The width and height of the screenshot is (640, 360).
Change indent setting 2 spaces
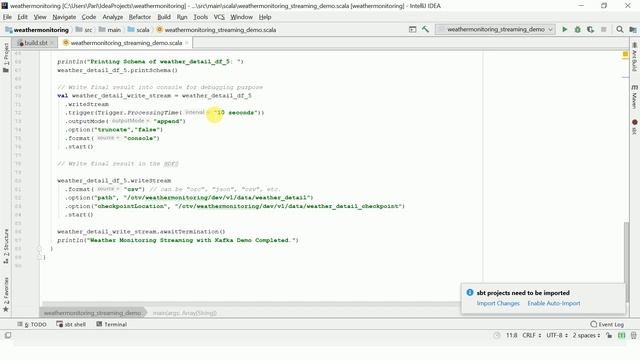[586, 335]
